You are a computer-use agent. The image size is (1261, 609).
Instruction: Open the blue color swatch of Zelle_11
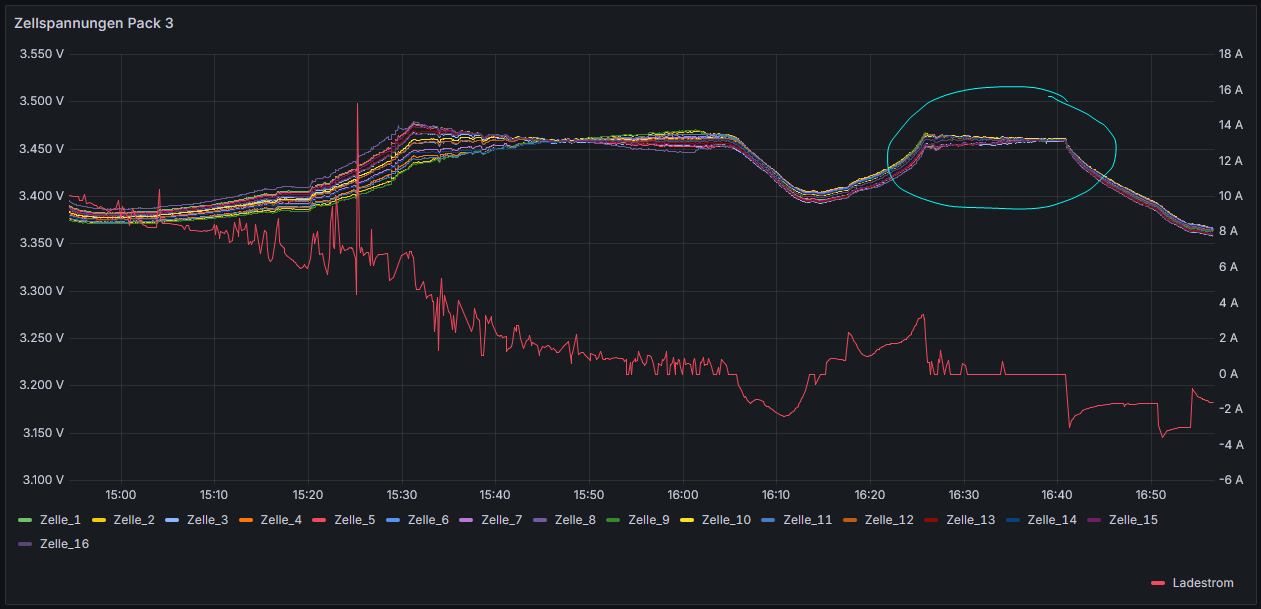click(768, 520)
